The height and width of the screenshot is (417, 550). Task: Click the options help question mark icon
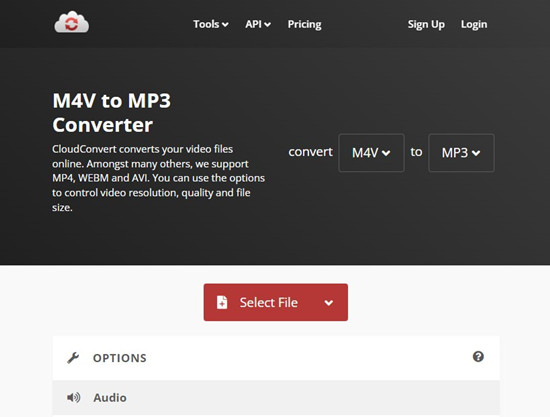click(x=478, y=357)
